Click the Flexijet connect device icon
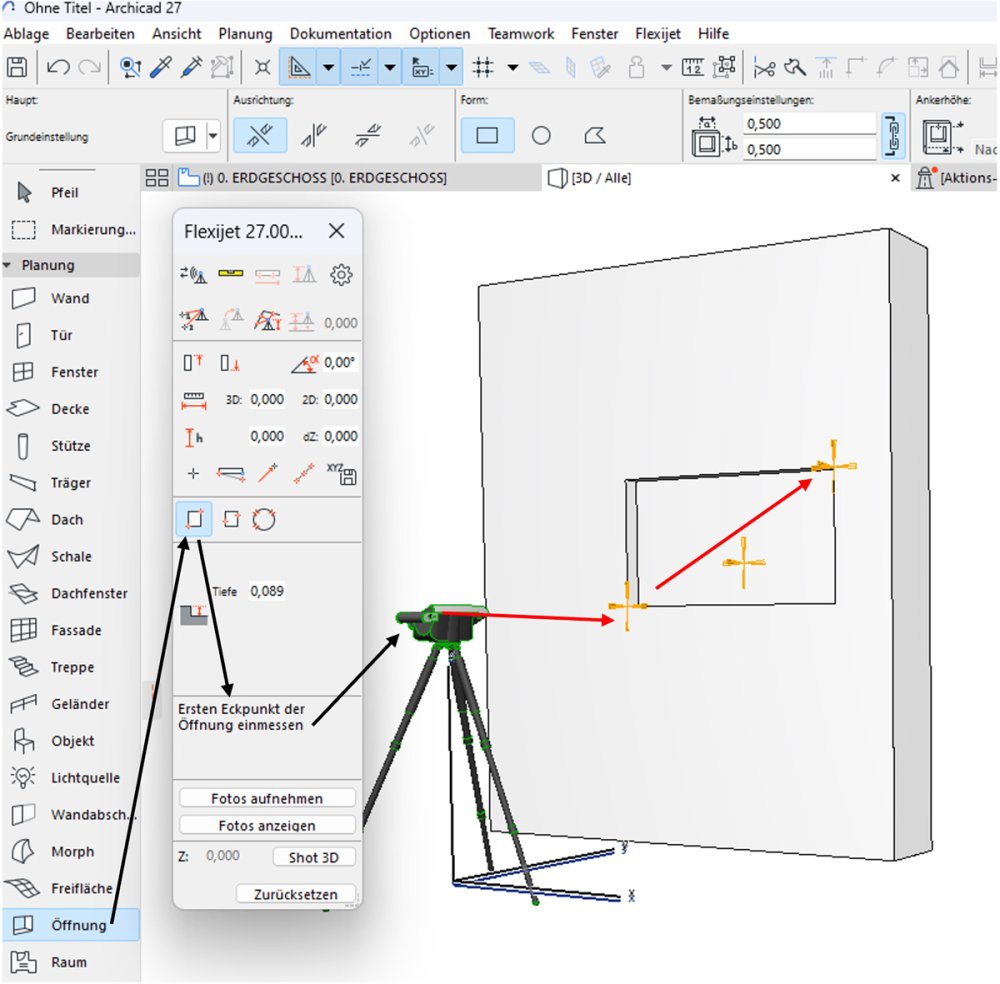This screenshot has width=1000, height=984. pos(193,275)
